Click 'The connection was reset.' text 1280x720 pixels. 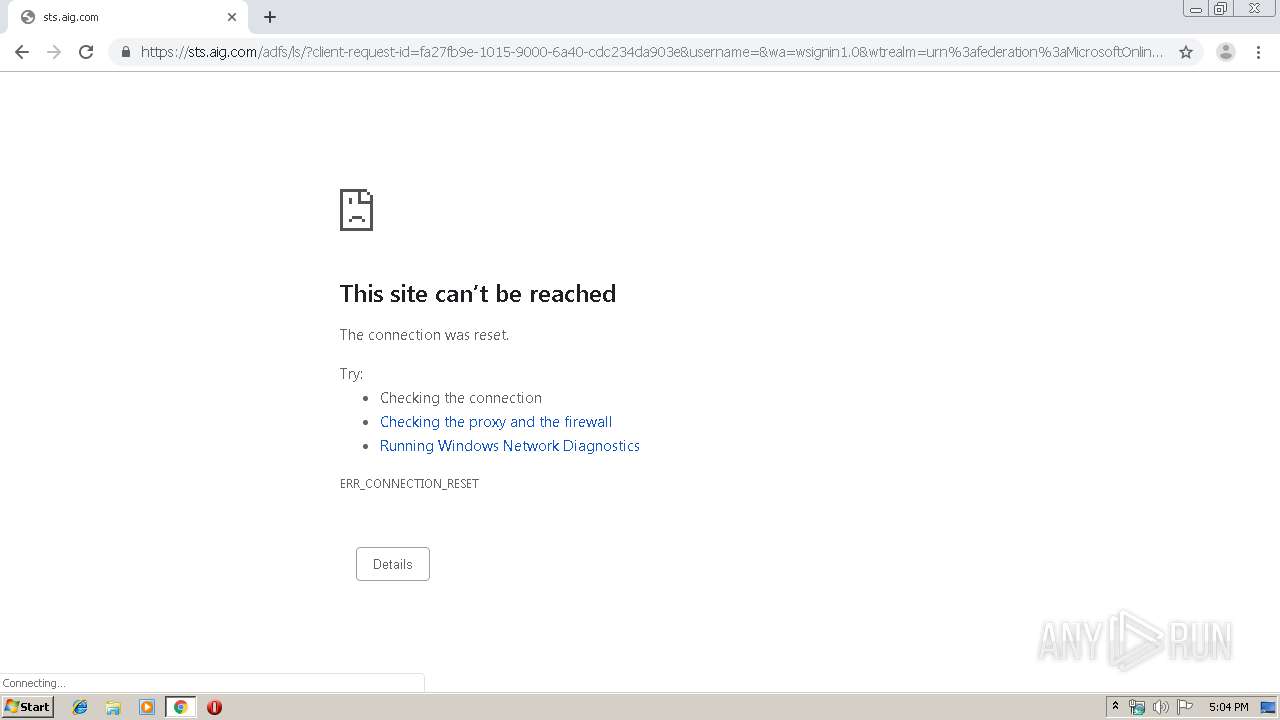[x=424, y=335]
